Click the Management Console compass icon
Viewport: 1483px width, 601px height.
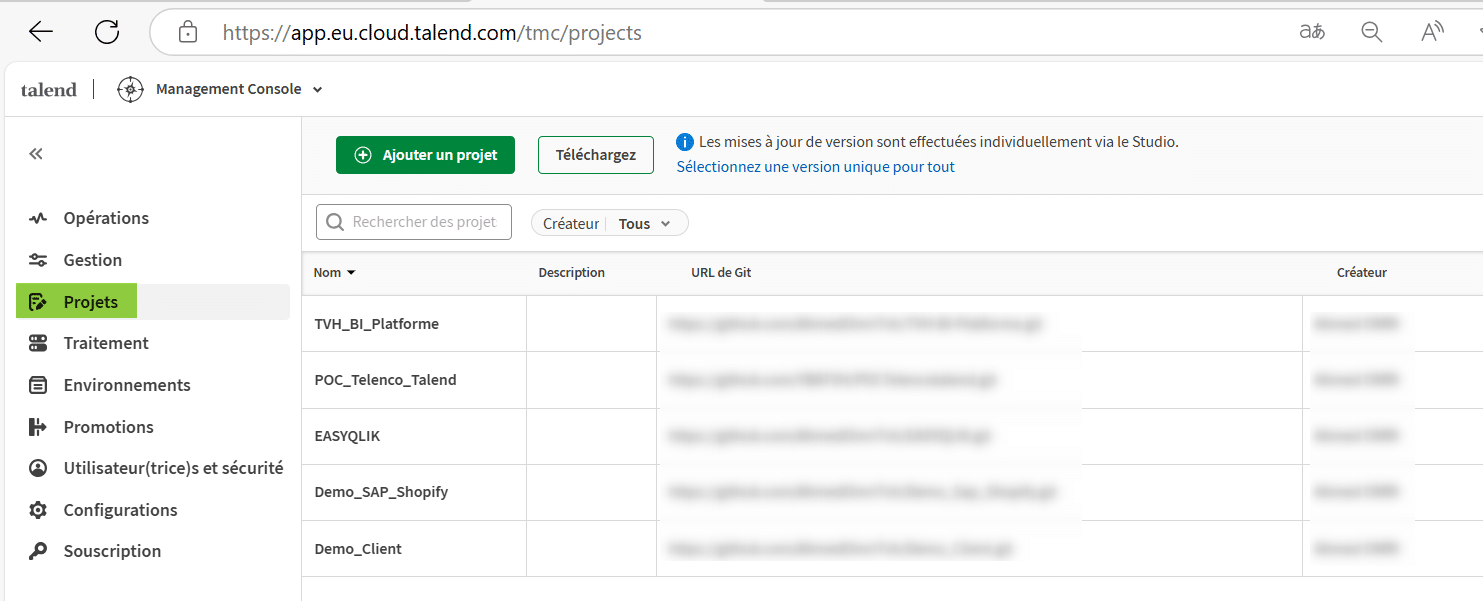[x=130, y=89]
